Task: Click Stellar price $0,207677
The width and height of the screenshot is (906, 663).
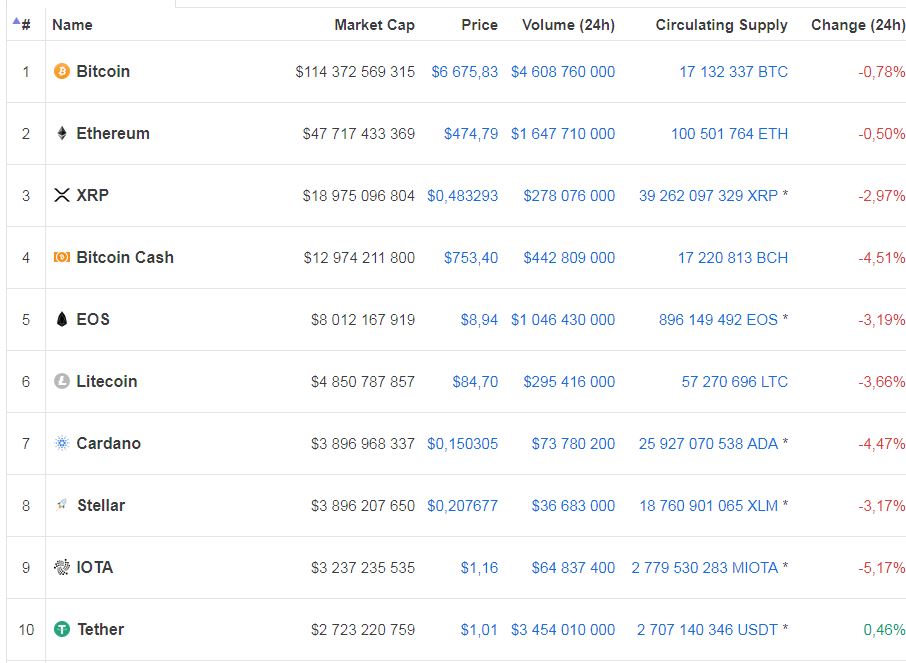Action: pyautogui.click(x=462, y=506)
